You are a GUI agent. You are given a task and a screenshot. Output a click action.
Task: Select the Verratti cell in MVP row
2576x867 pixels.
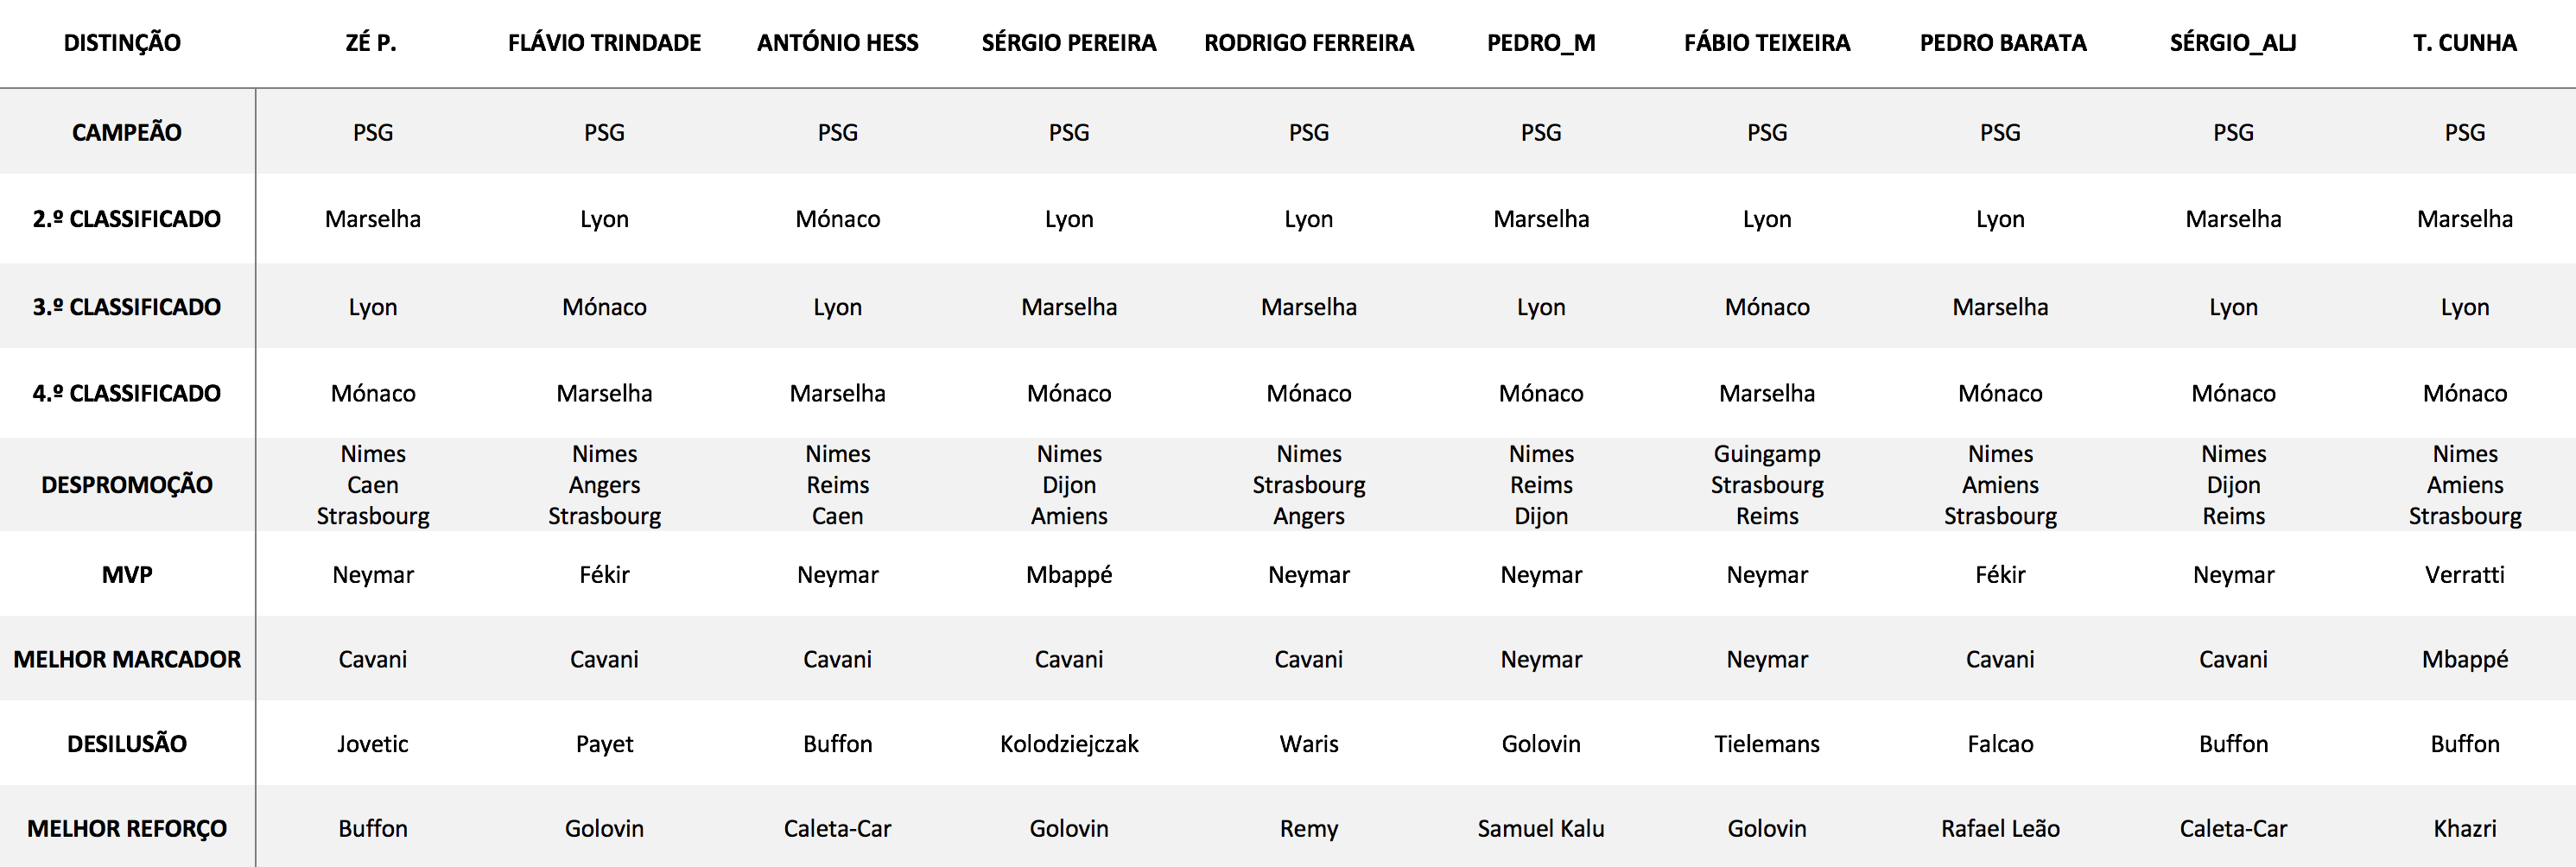2464,575
